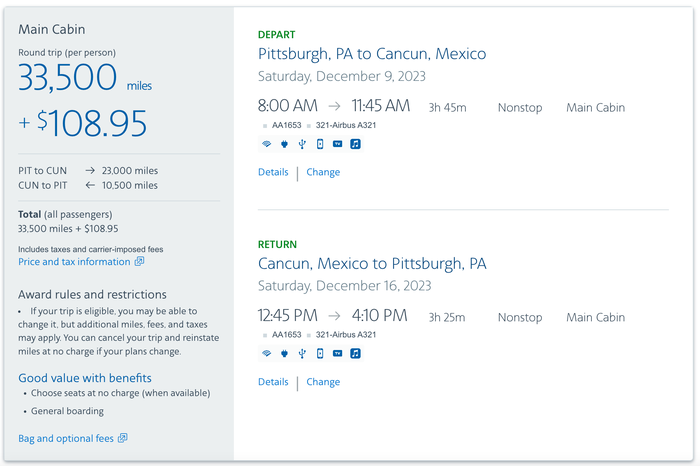Open the Price and tax information link
Viewport: 700px width, 466px height.
pyautogui.click(x=74, y=262)
